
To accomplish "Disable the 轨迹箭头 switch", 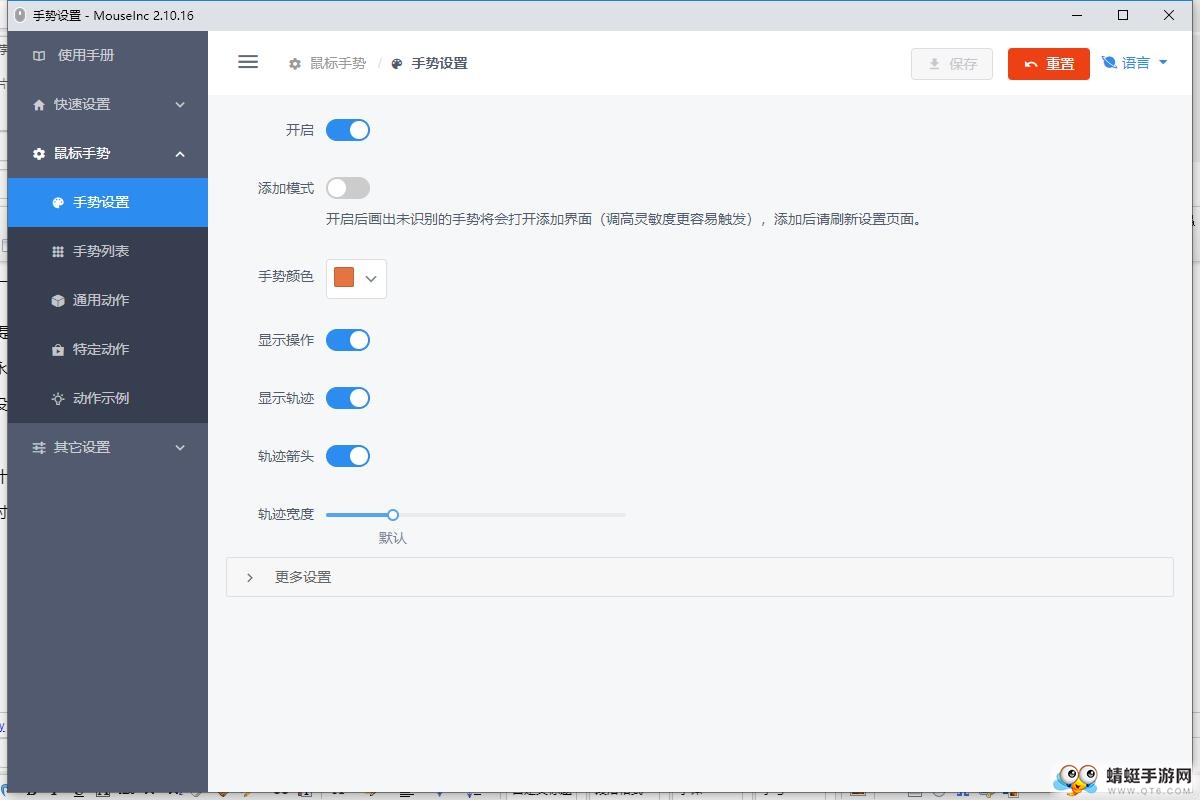I will click(x=348, y=456).
